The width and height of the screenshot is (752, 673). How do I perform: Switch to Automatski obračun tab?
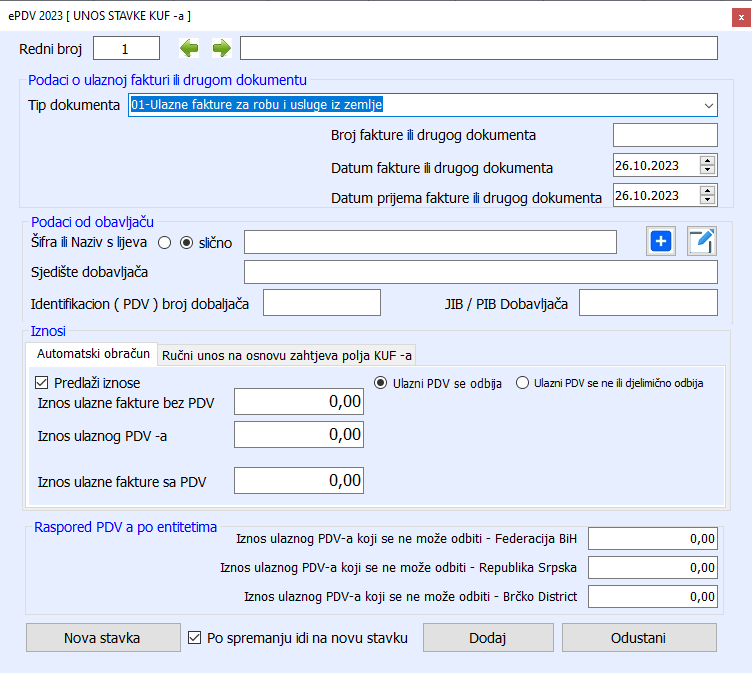[x=92, y=354]
